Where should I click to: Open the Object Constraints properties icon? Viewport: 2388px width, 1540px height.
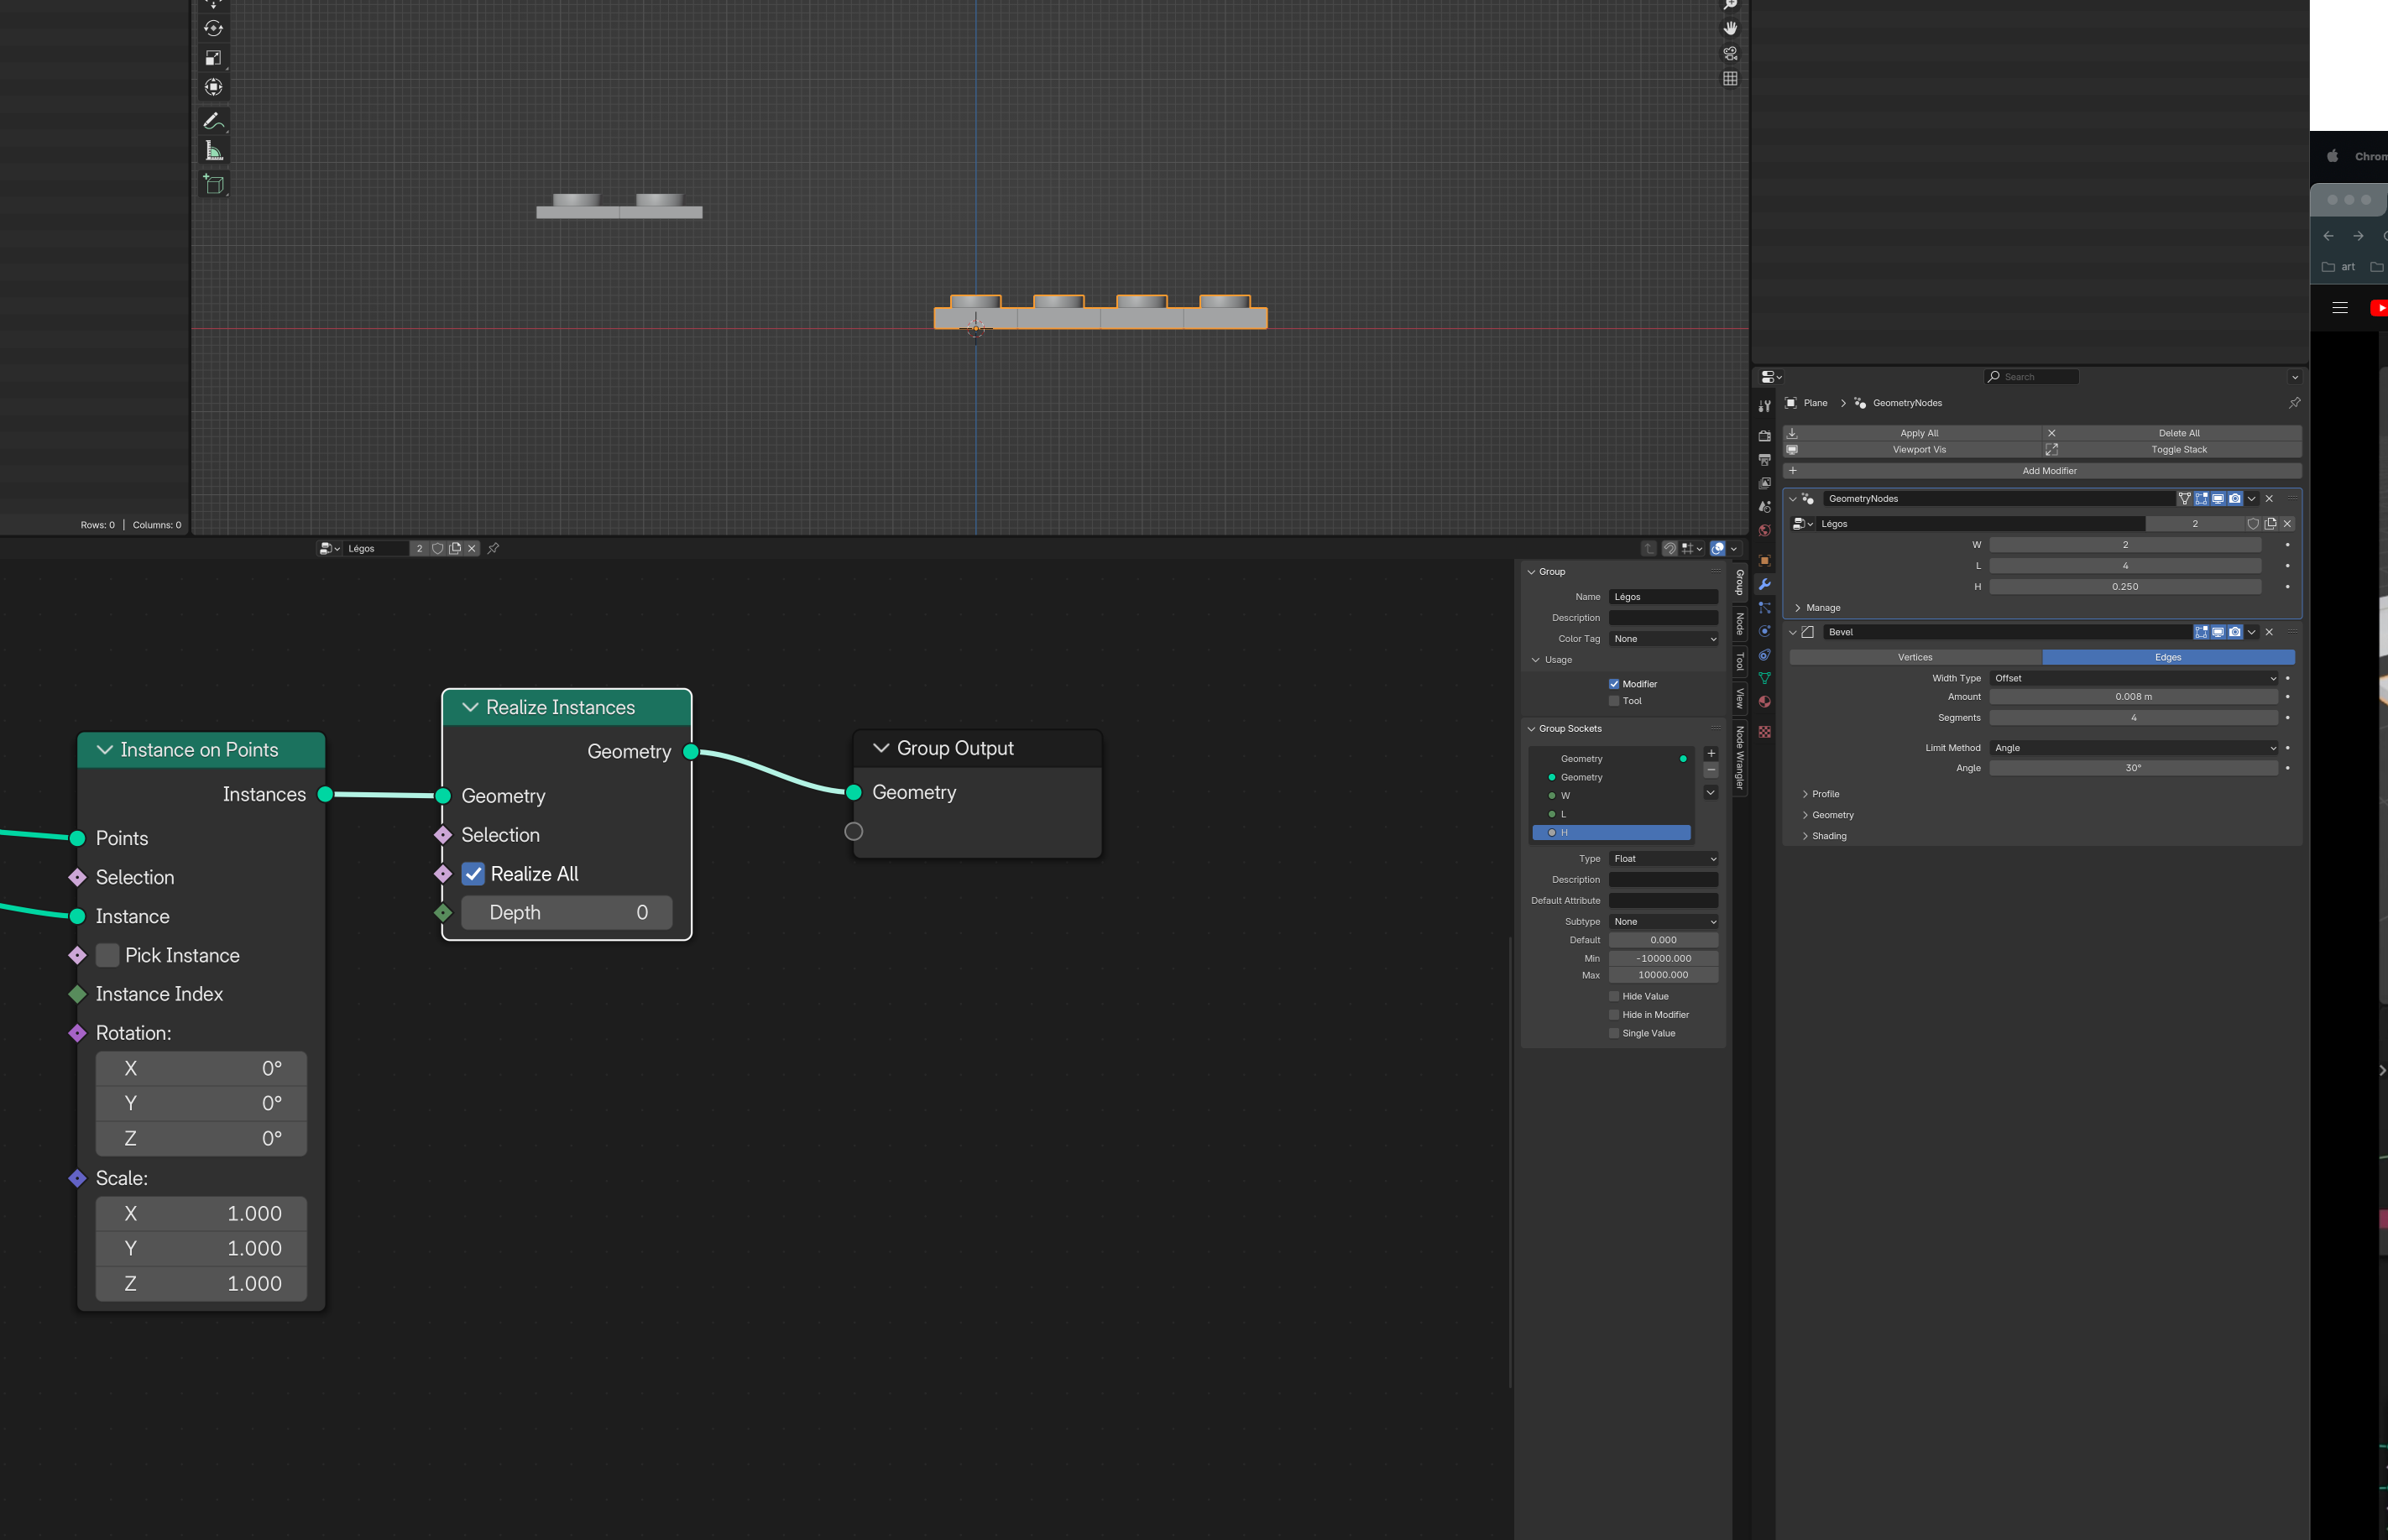[1764, 655]
